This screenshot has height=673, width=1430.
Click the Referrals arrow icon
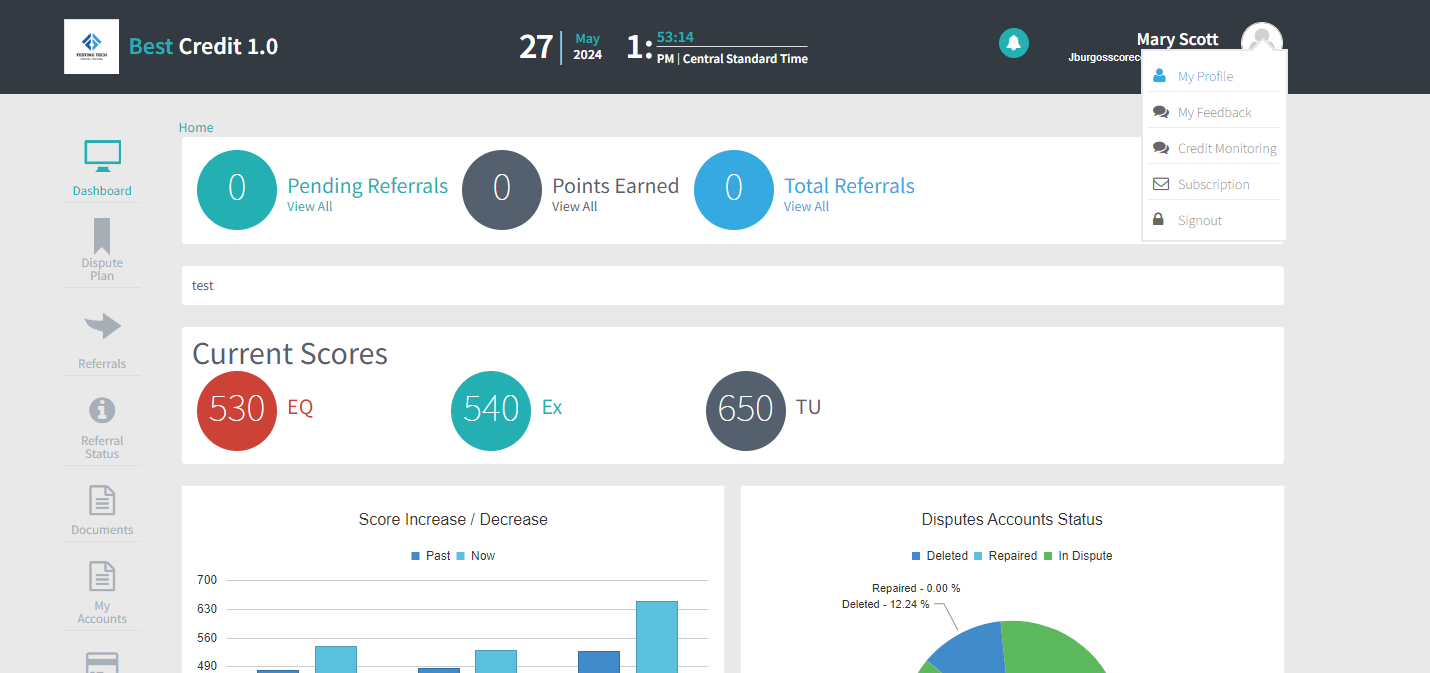[x=102, y=326]
